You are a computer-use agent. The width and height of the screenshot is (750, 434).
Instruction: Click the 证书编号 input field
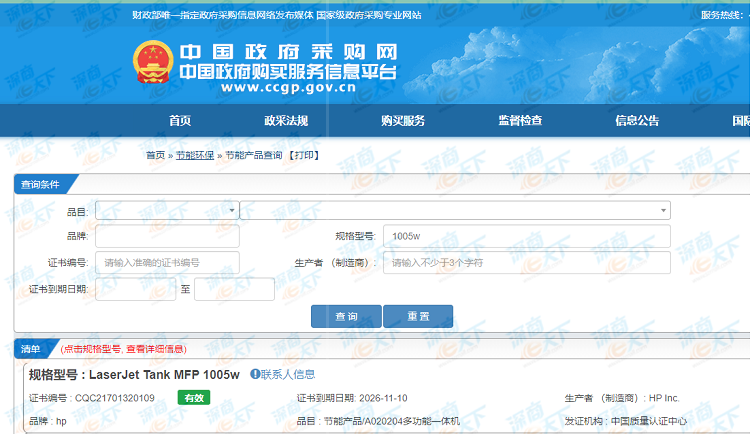pyautogui.click(x=167, y=263)
